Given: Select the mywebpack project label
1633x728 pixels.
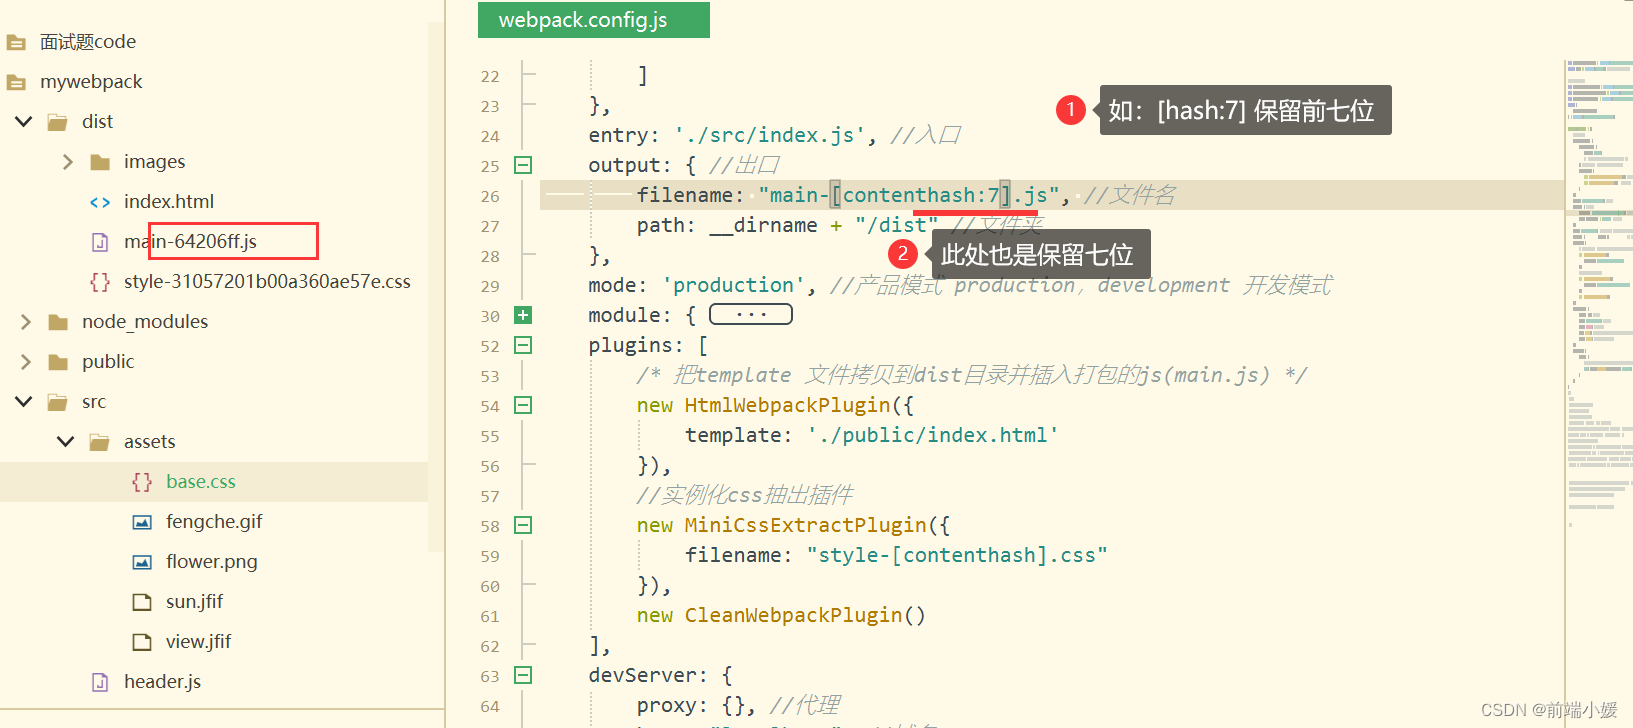Looking at the screenshot, I should pos(91,81).
